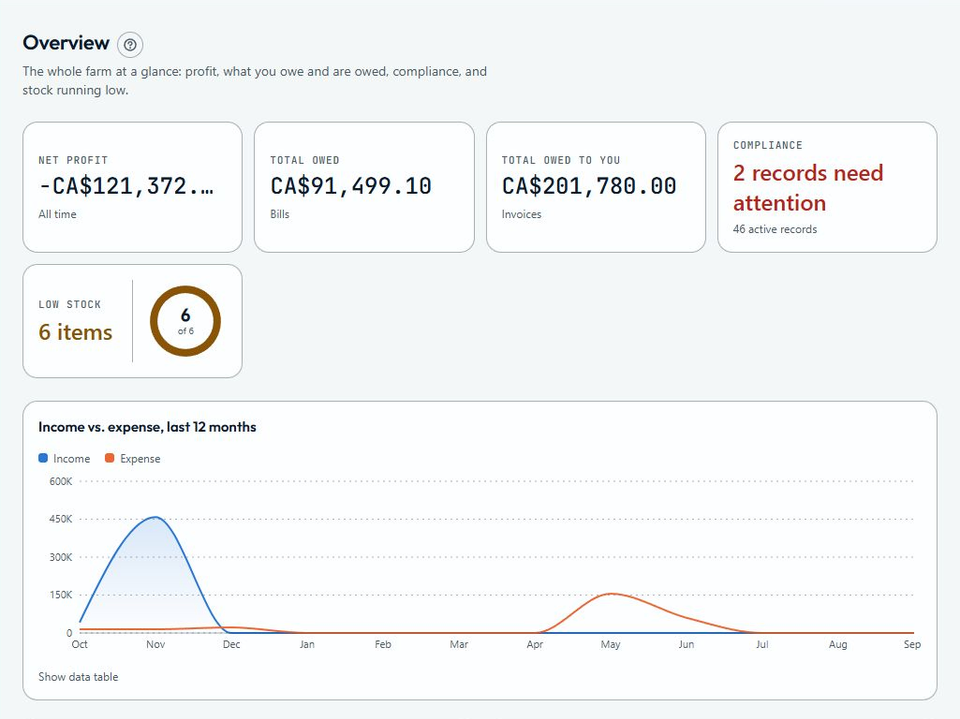Click '2 records need attention' text
960x719 pixels.
point(808,188)
